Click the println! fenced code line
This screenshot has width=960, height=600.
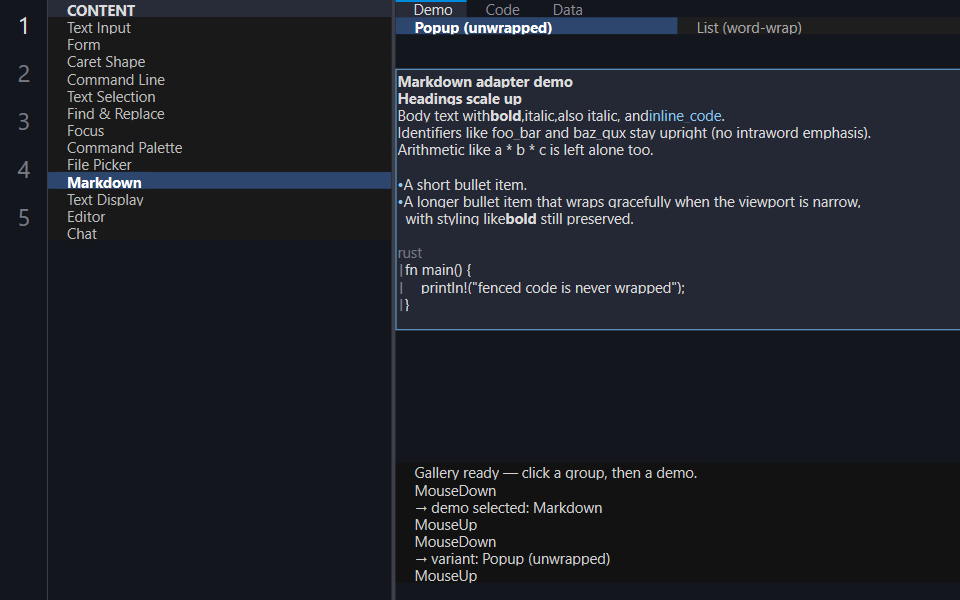click(x=553, y=288)
